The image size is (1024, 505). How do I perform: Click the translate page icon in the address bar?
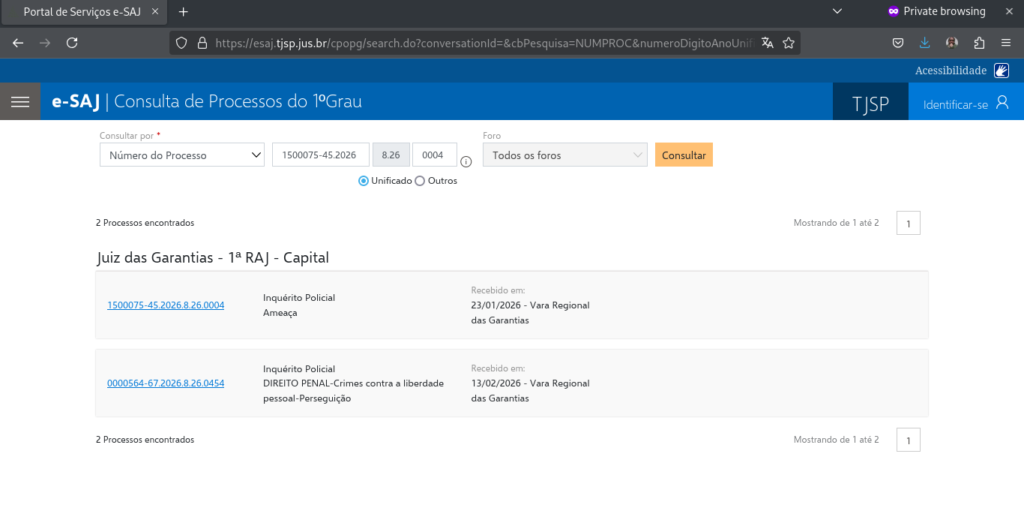pyautogui.click(x=767, y=43)
